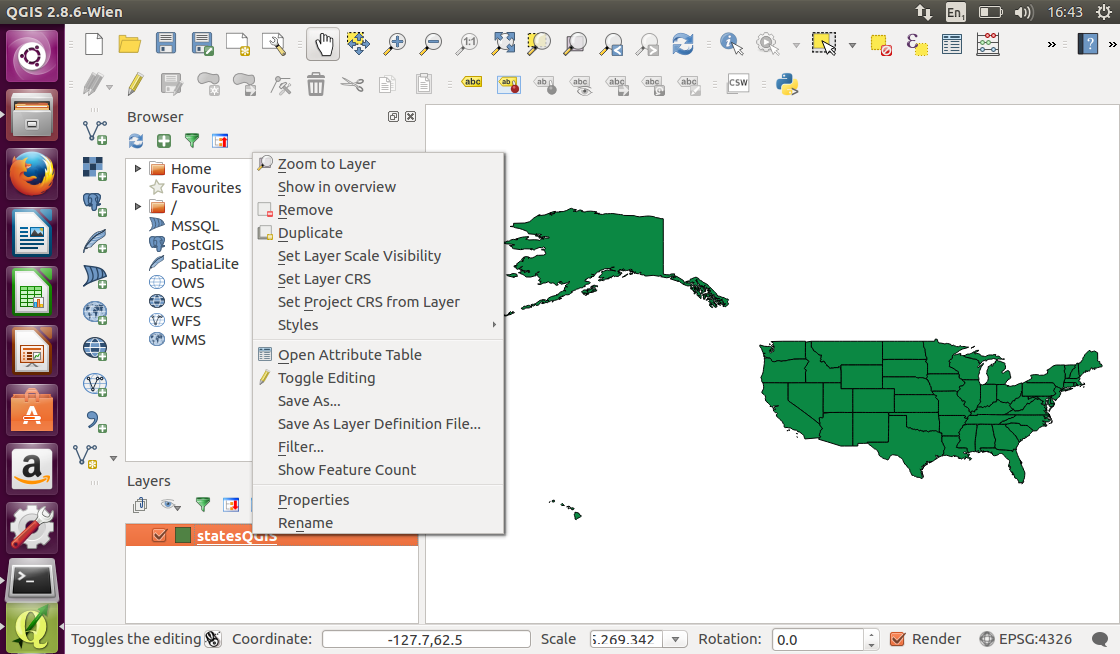Click the Coordinate input field
Screen dimensions: 1120x654
tap(426, 639)
